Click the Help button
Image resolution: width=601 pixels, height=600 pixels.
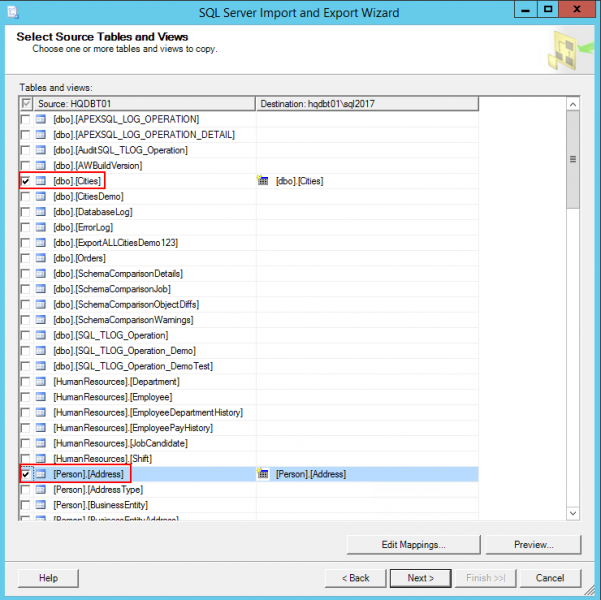point(48,578)
